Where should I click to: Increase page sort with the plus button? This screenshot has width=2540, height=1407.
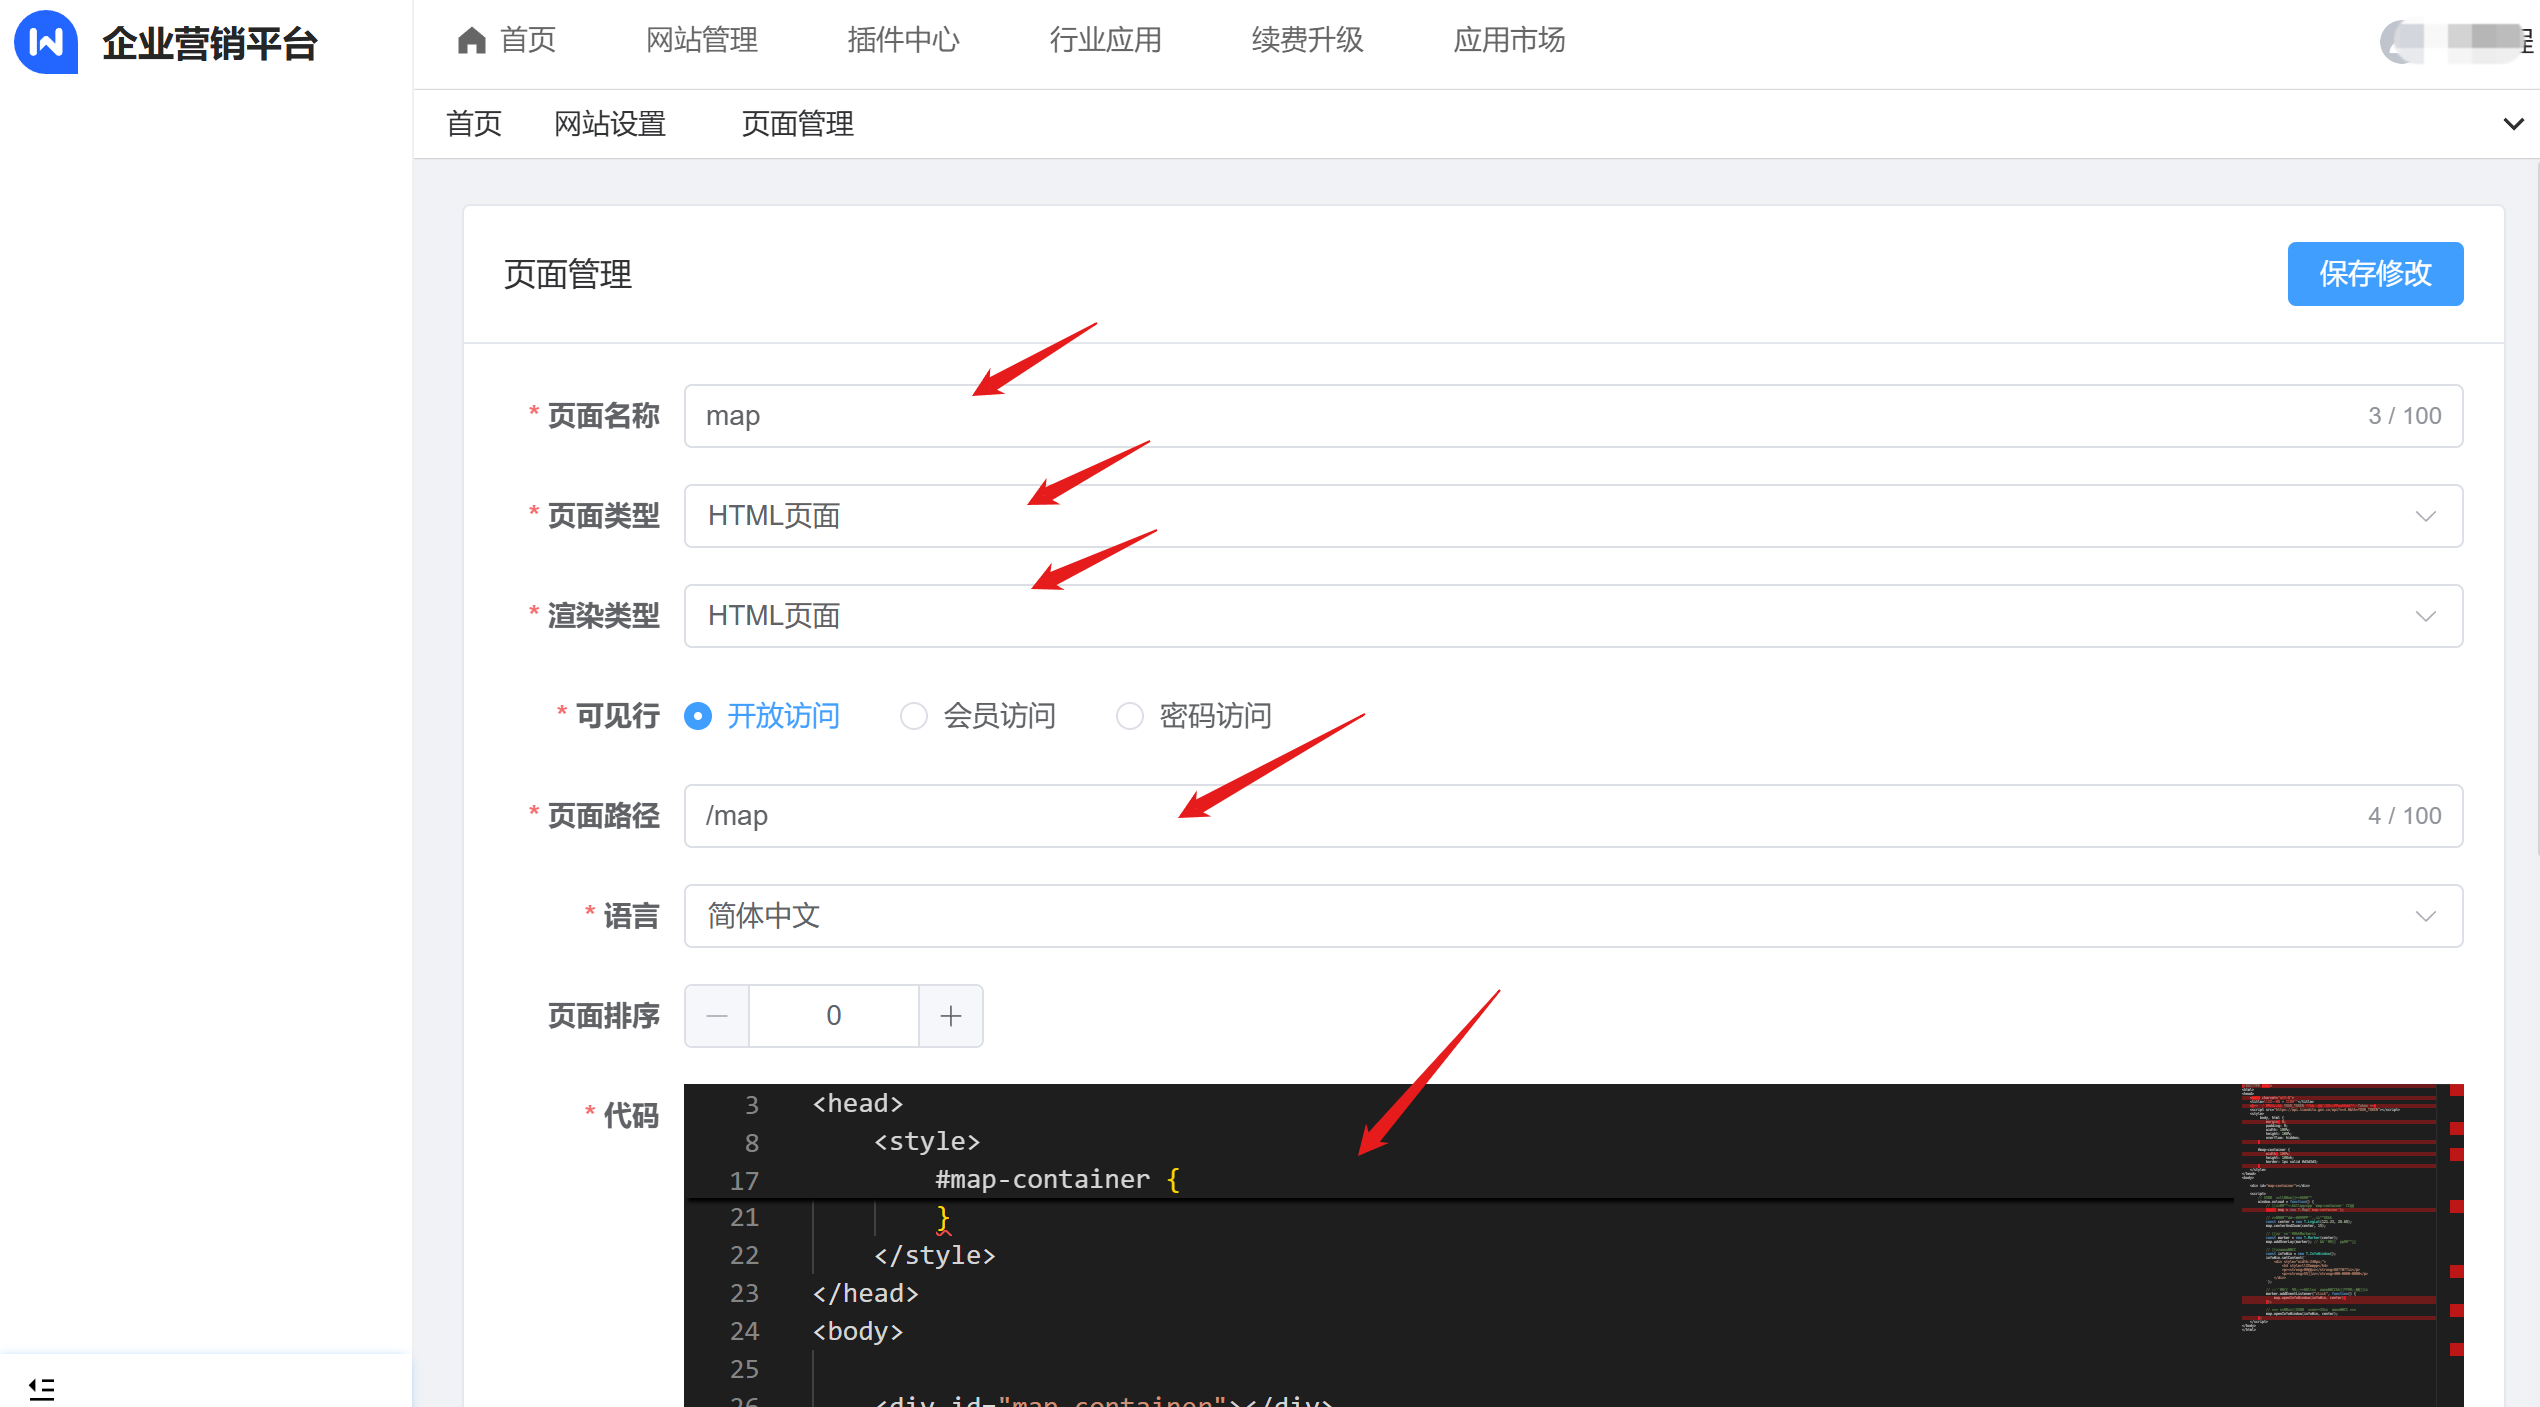(x=950, y=1016)
